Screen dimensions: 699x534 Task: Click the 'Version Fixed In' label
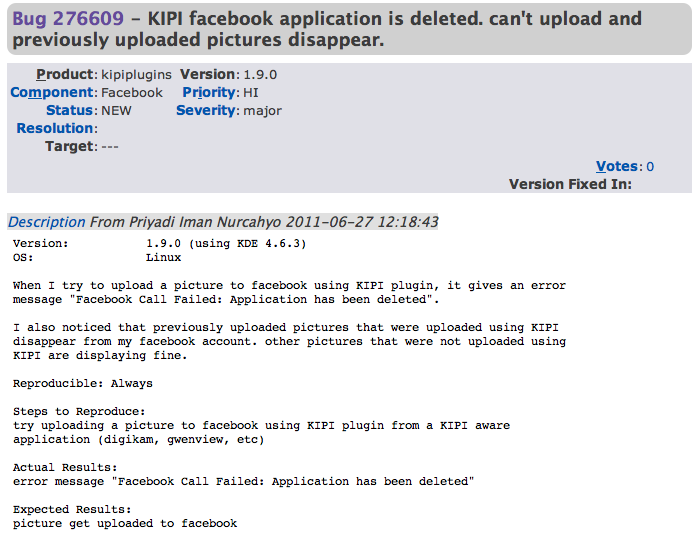(x=570, y=184)
